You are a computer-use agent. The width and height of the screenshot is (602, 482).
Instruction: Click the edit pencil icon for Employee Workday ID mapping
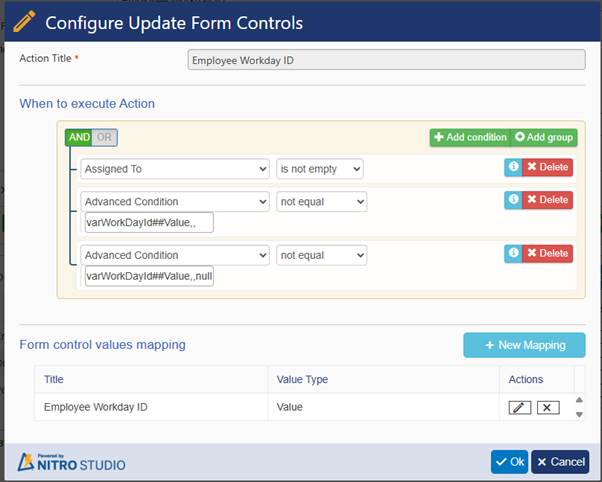point(520,407)
